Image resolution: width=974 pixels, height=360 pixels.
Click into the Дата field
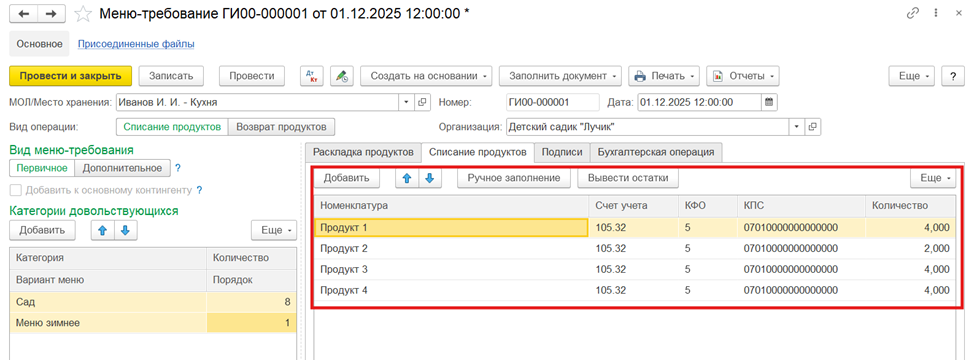(699, 102)
